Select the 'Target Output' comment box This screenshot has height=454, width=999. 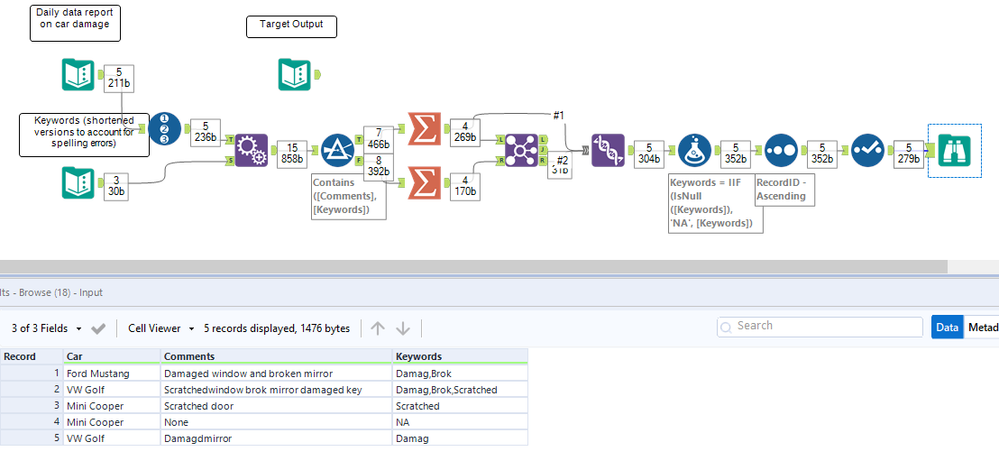291,26
